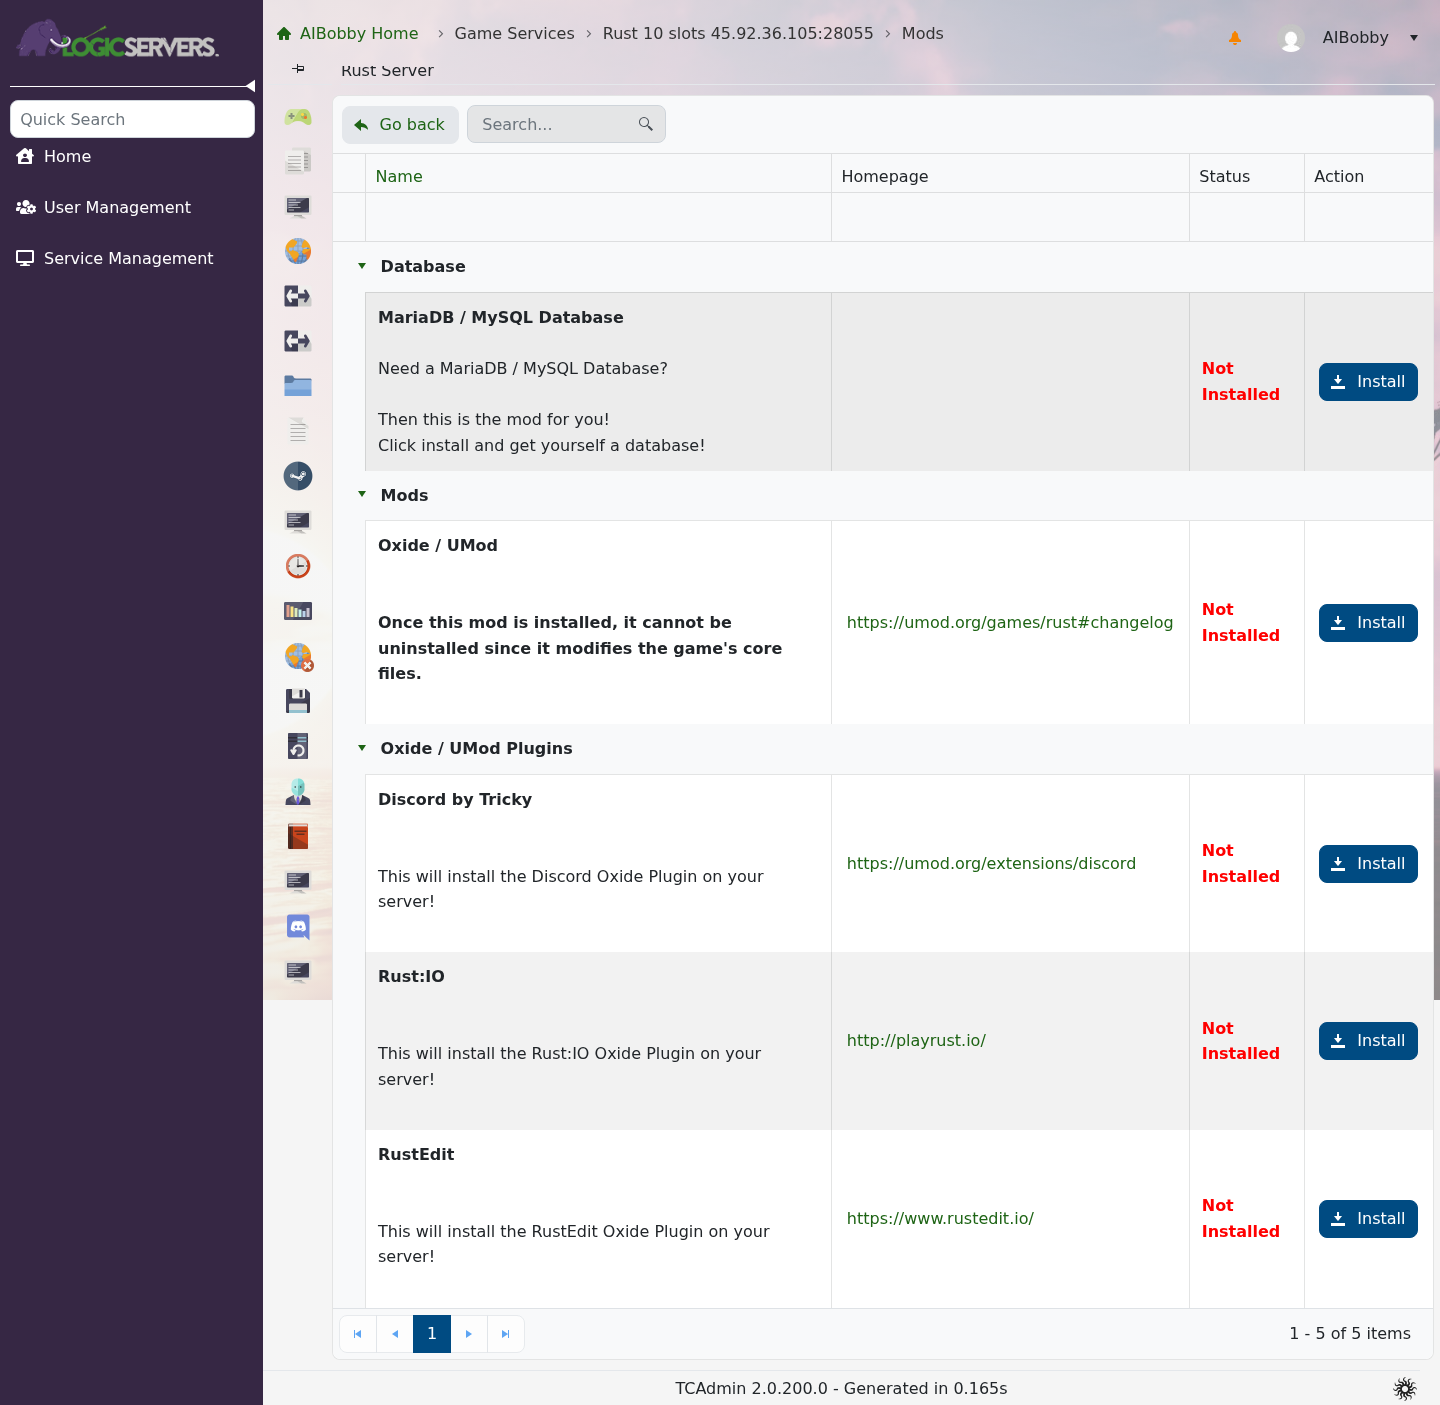Image resolution: width=1440 pixels, height=1405 pixels.
Task: Install MariaDB / MySQL Database
Action: 1368,382
